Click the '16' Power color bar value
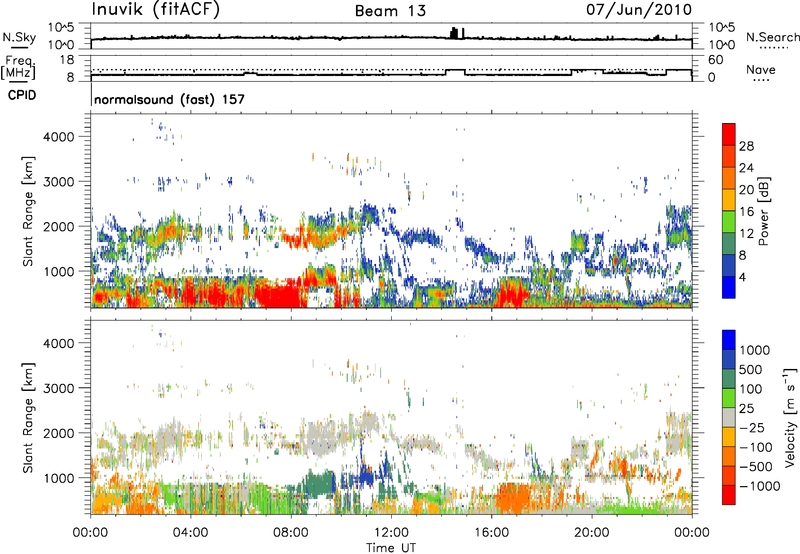This screenshot has width=800, height=554. [746, 211]
